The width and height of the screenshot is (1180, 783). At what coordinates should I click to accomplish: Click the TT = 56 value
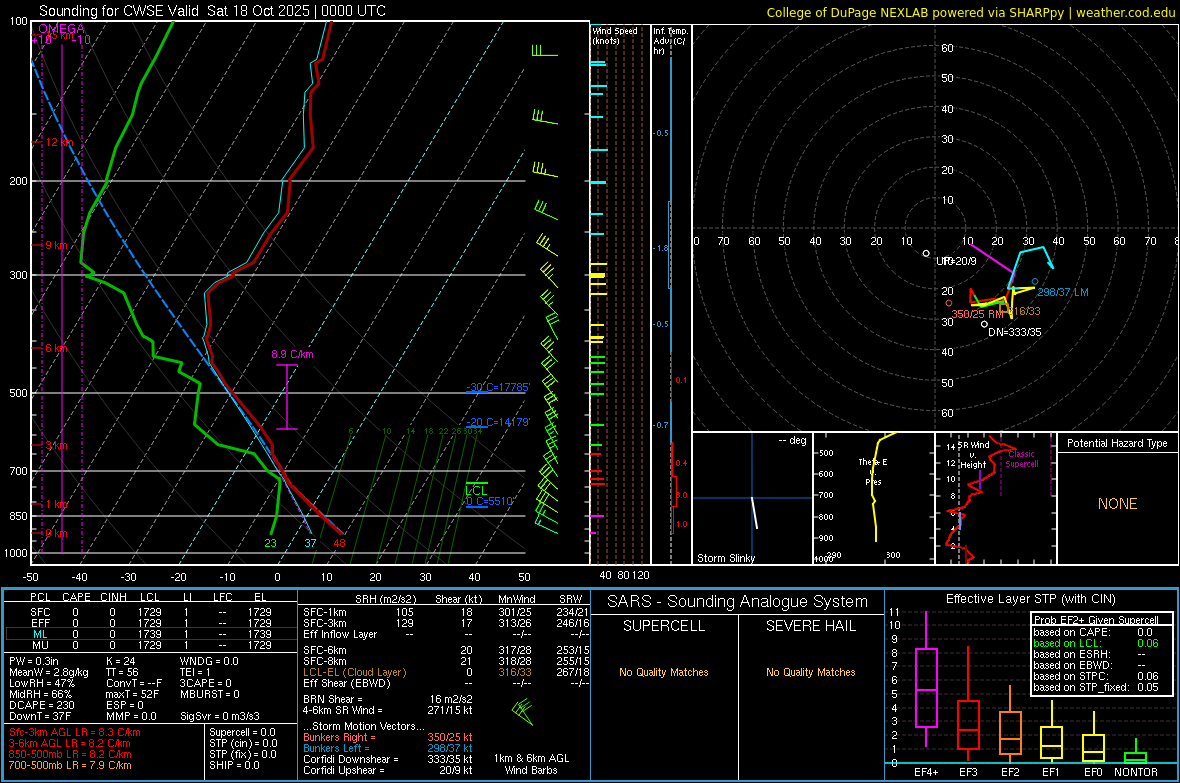(x=123, y=672)
